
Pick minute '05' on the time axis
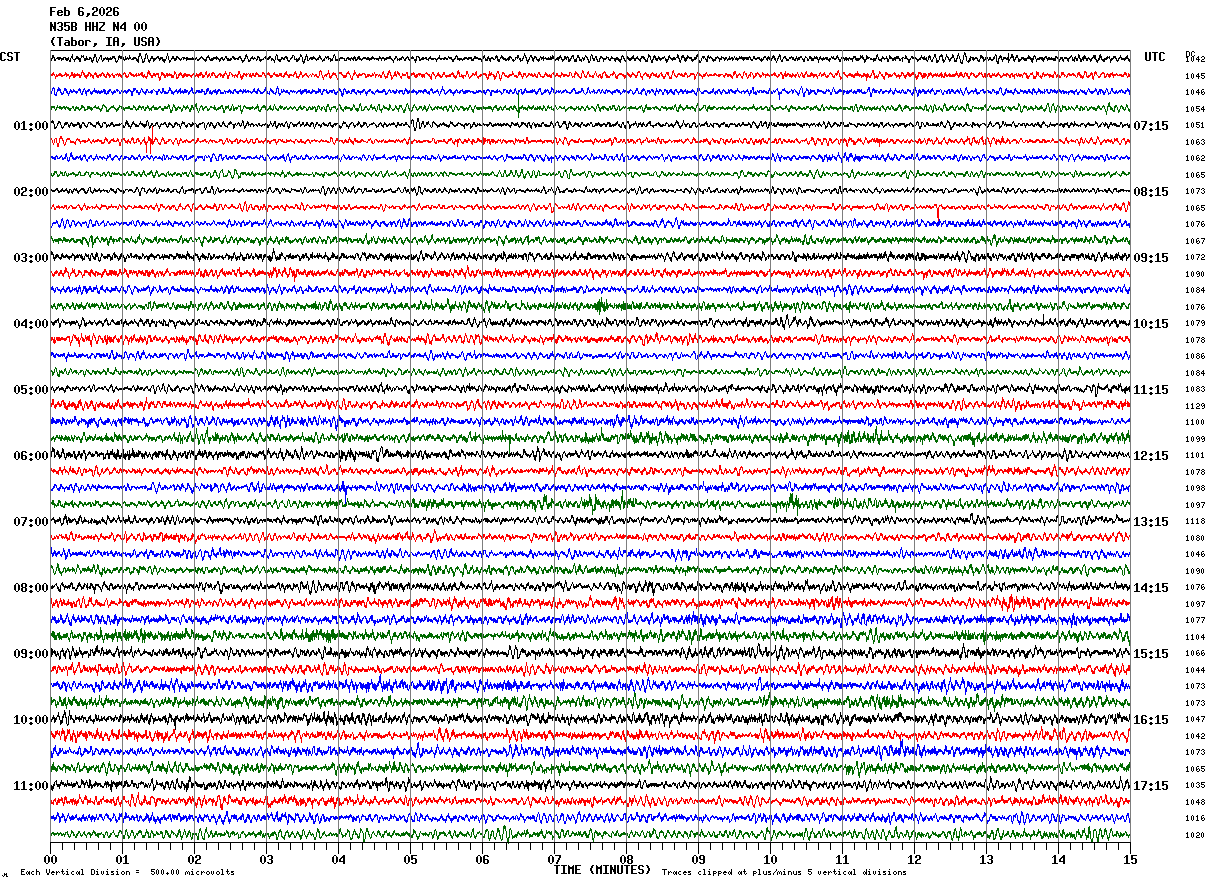[410, 859]
